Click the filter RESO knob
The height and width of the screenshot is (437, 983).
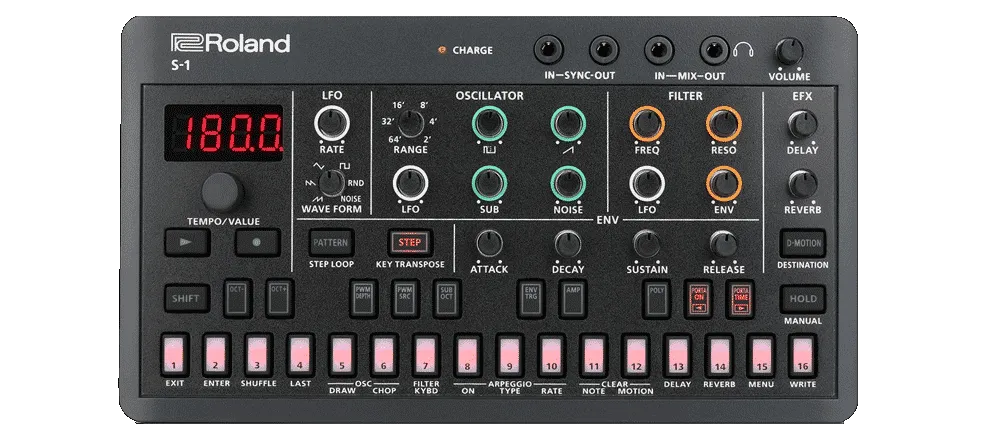(x=724, y=124)
